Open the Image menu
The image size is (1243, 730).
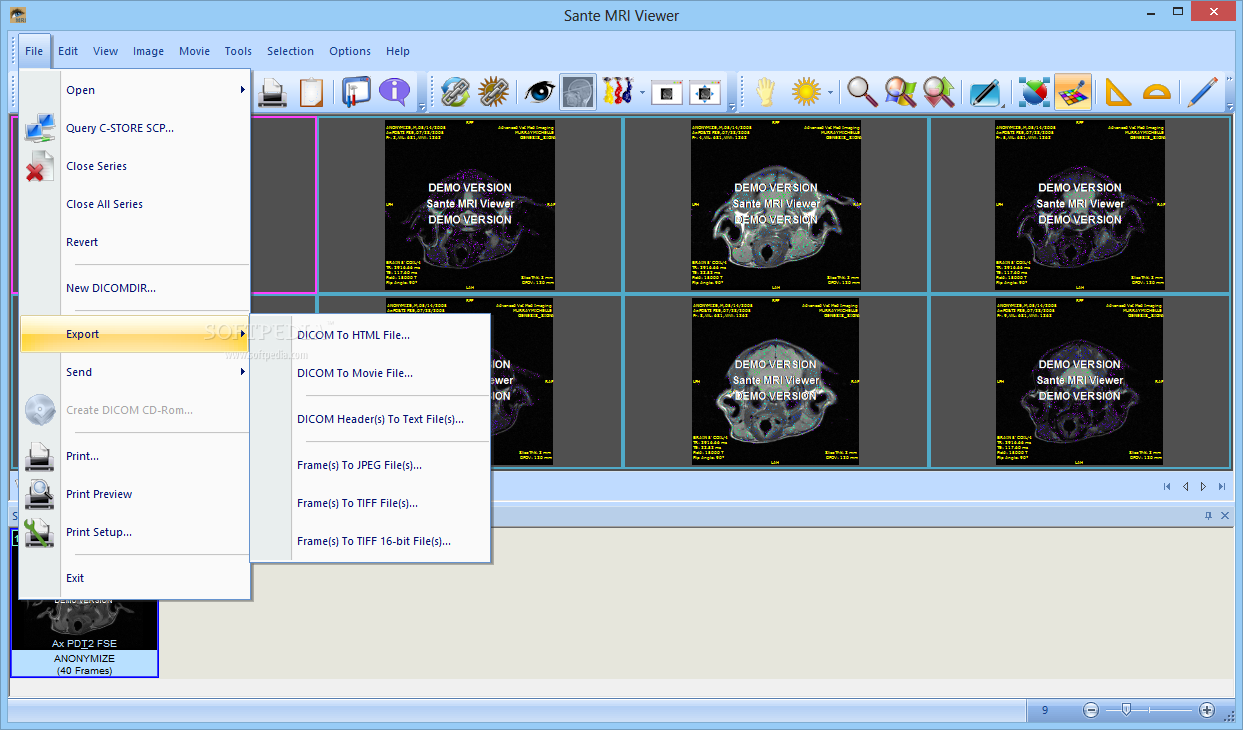click(149, 51)
